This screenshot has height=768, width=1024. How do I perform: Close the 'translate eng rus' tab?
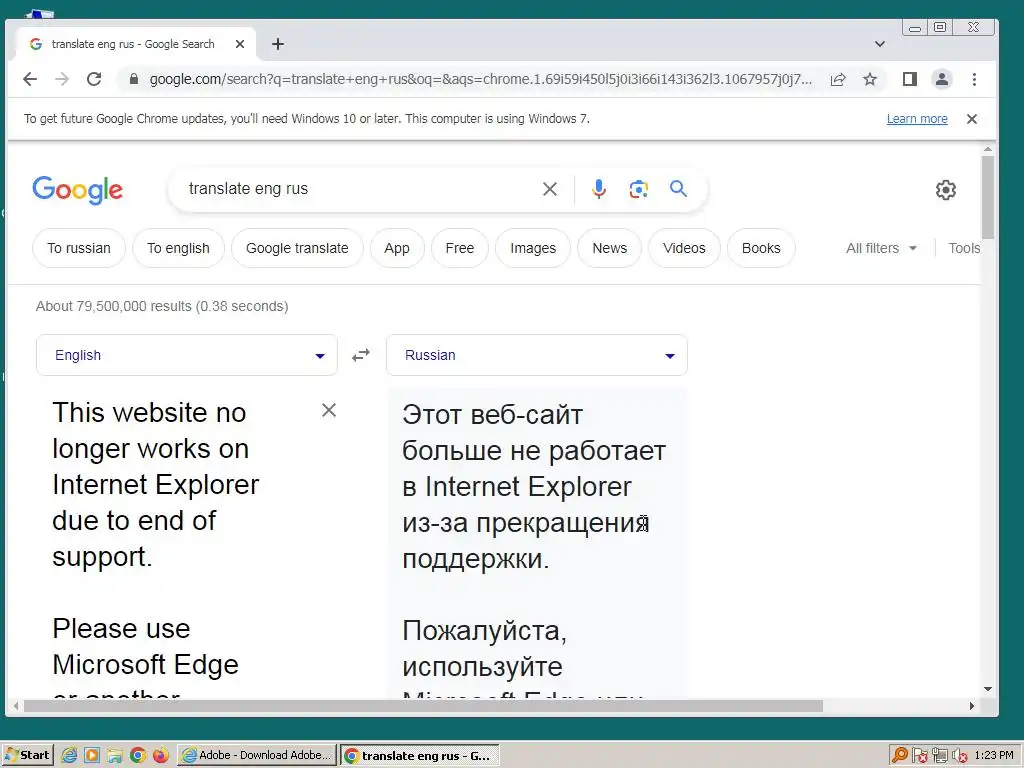point(240,44)
